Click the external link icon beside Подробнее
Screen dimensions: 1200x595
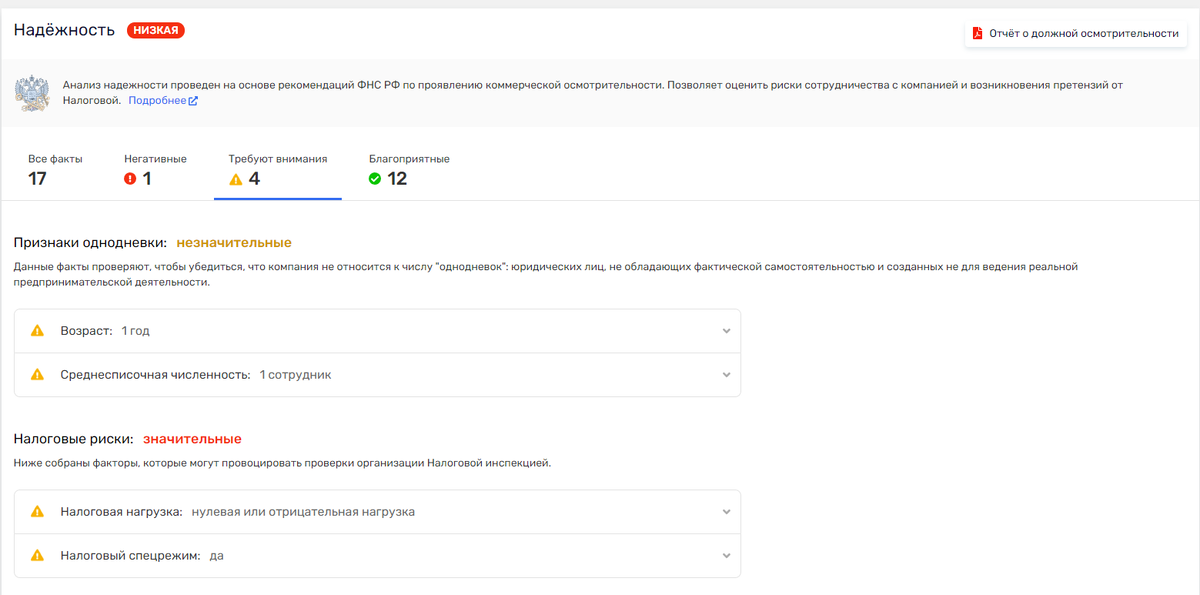point(193,101)
